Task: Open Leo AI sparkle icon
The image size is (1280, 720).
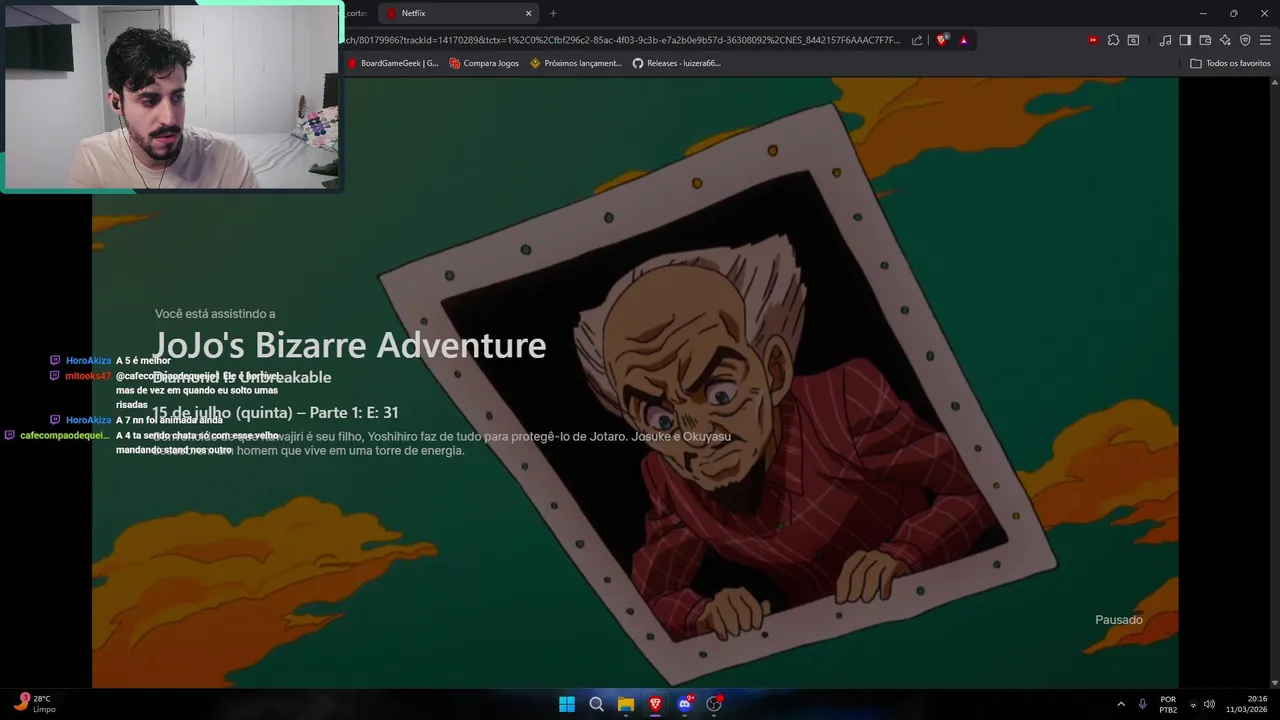Action: coord(1225,40)
